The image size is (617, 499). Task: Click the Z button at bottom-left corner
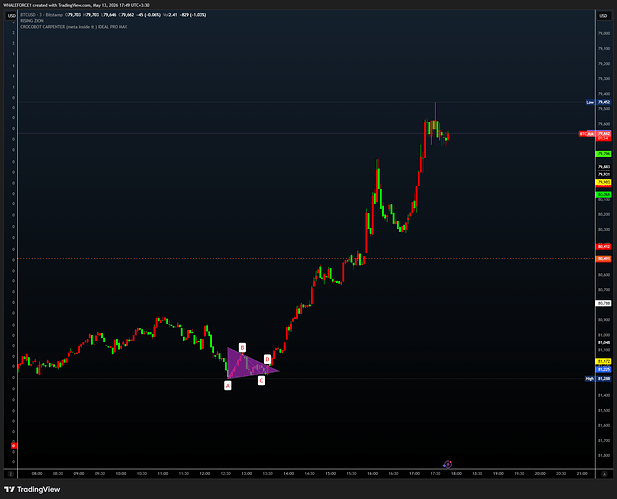[x=11, y=474]
